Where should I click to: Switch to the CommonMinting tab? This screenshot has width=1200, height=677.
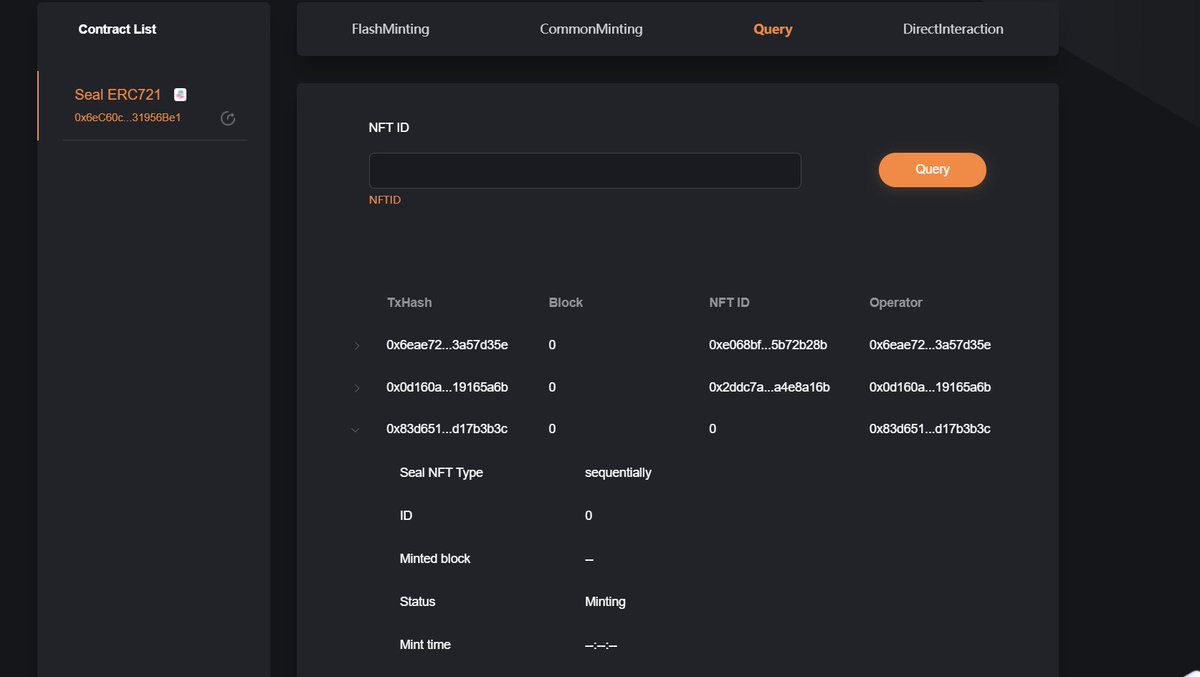coord(591,29)
